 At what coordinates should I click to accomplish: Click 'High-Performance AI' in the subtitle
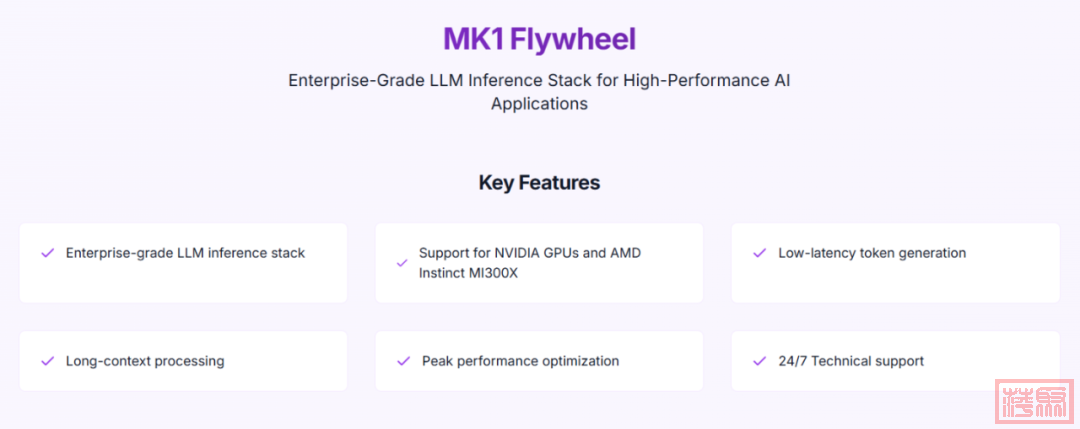pos(707,80)
